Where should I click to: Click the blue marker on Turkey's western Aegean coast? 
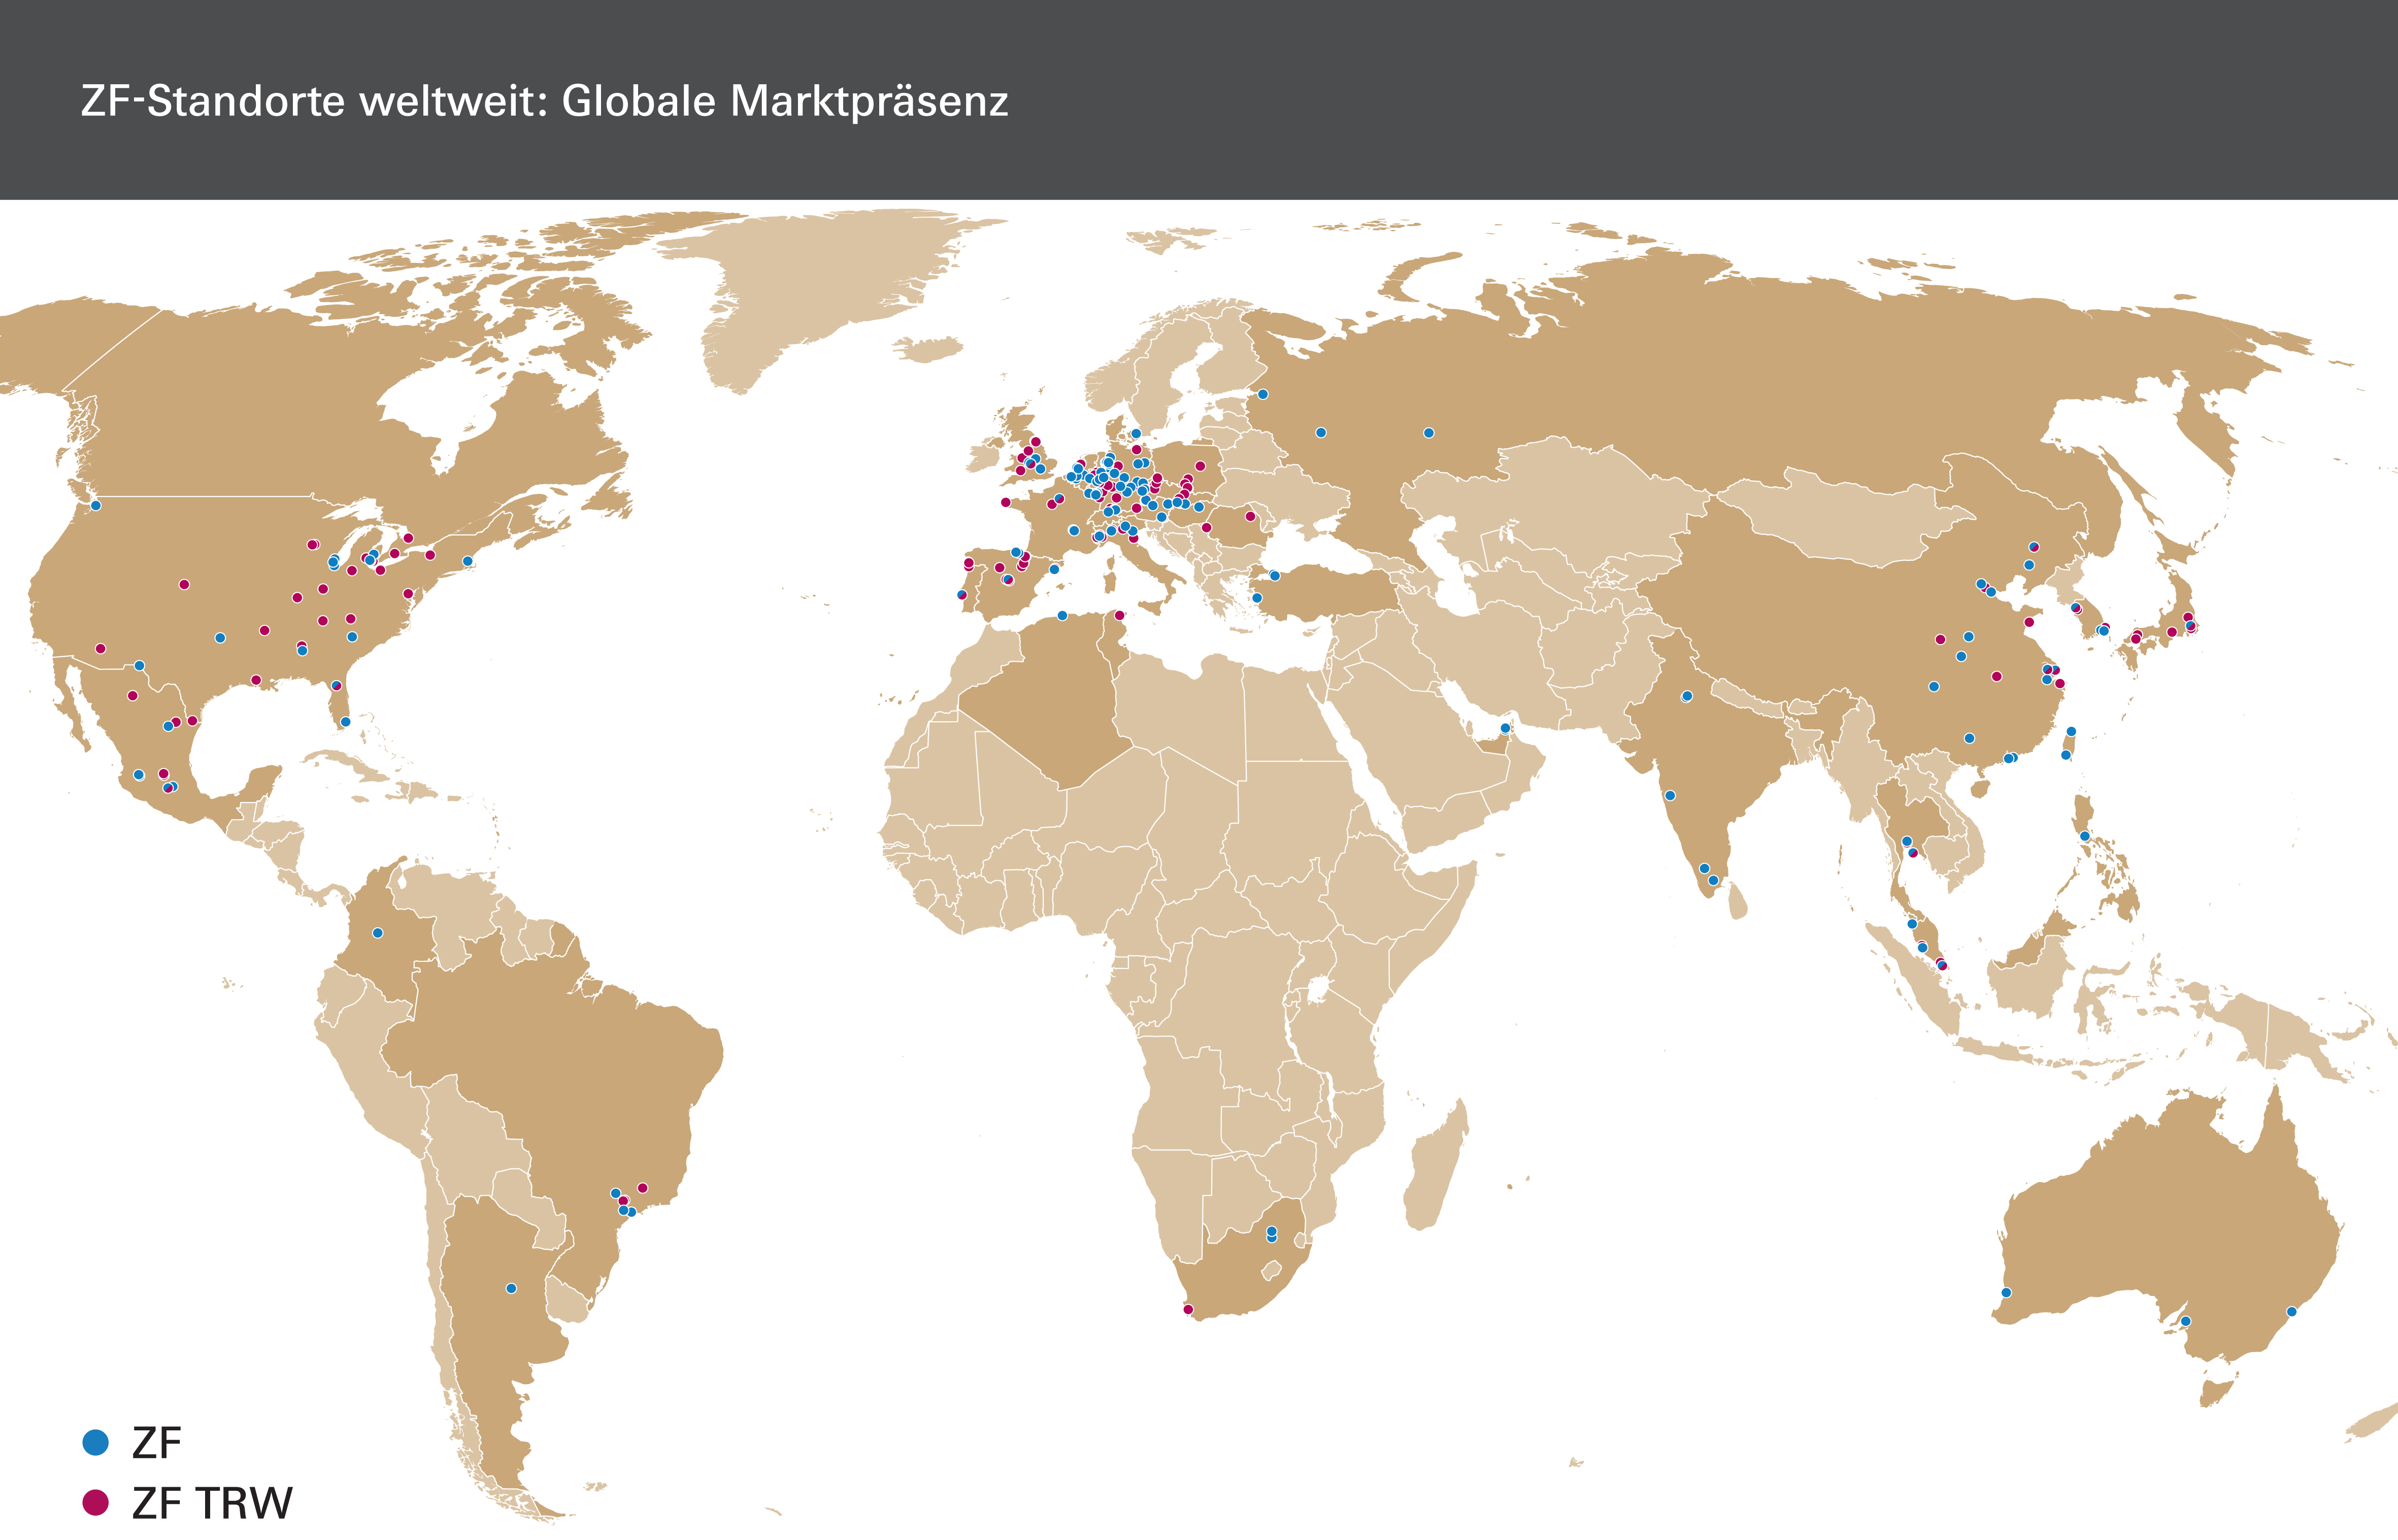1257,598
